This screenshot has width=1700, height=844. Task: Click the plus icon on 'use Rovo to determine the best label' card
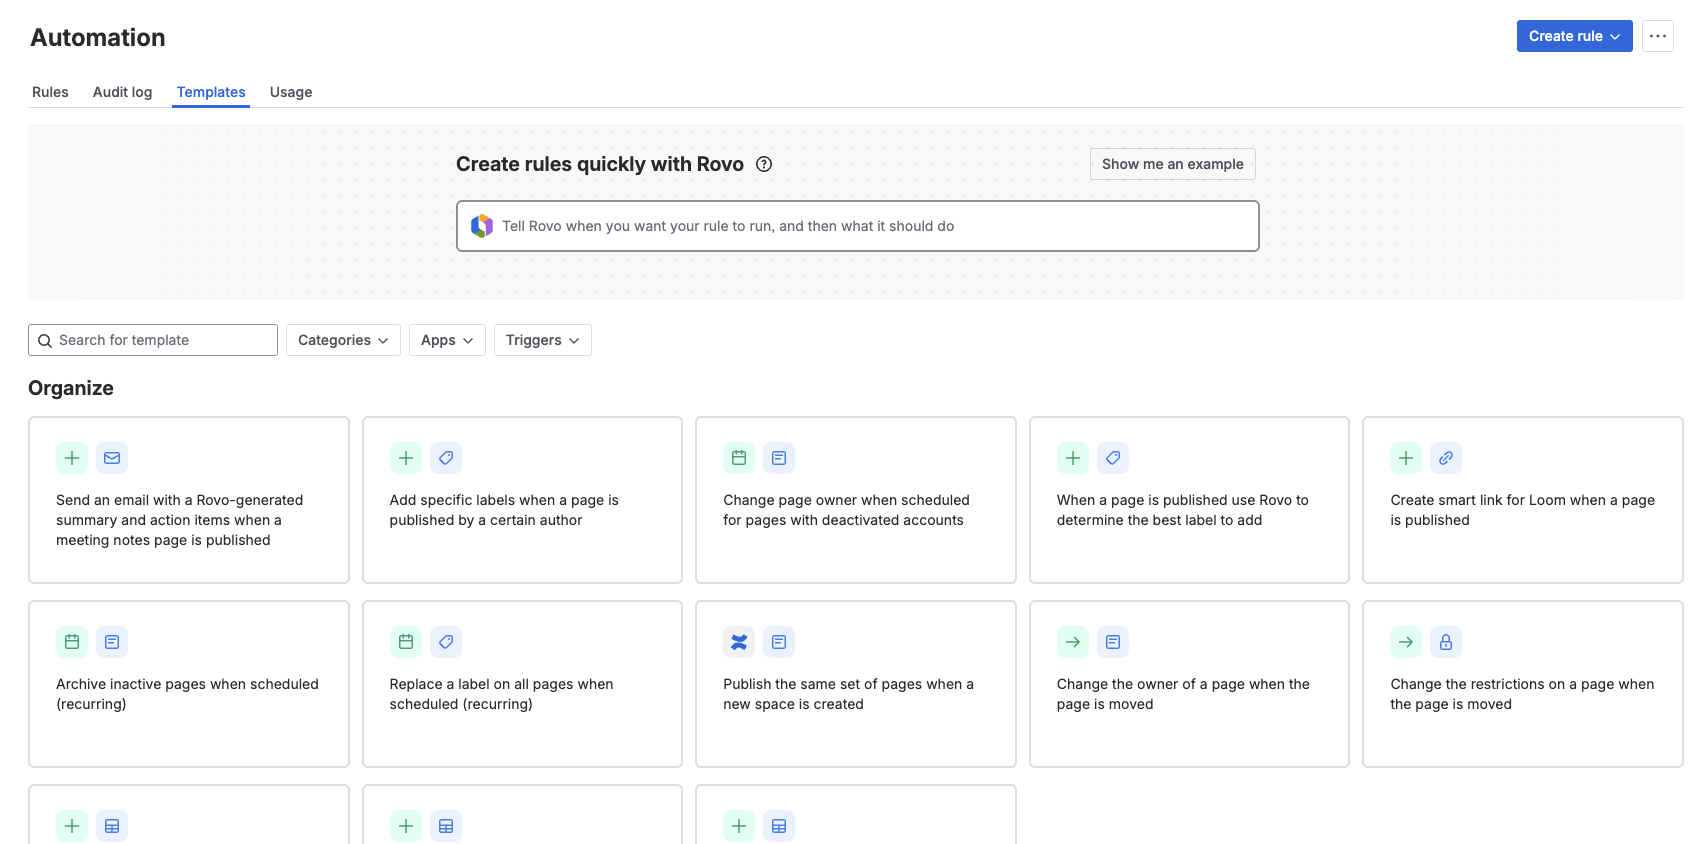1073,458
